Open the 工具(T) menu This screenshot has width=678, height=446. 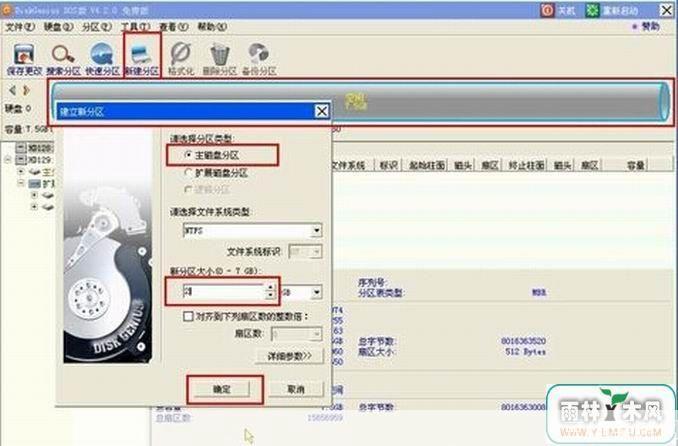point(135,27)
